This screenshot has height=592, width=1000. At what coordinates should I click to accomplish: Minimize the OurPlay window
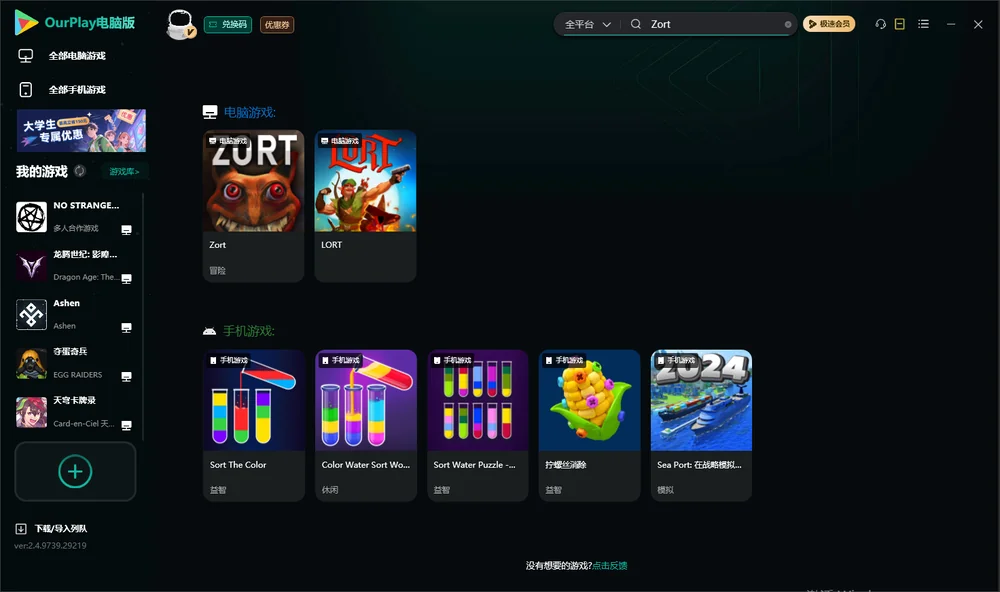click(x=951, y=24)
